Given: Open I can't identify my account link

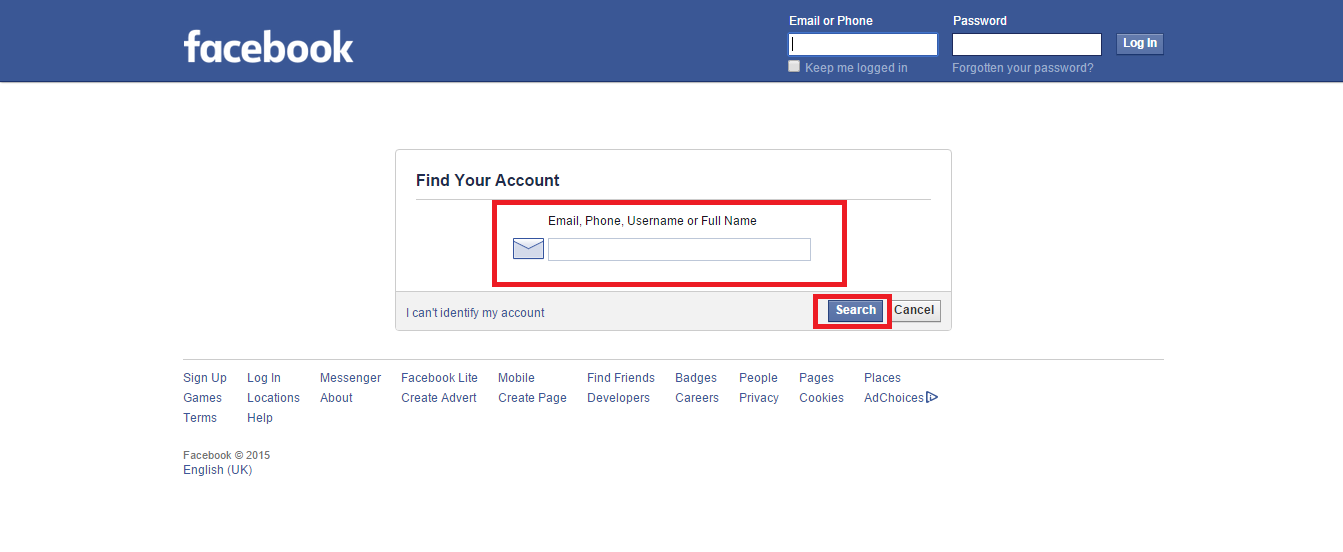Looking at the screenshot, I should 475,313.
